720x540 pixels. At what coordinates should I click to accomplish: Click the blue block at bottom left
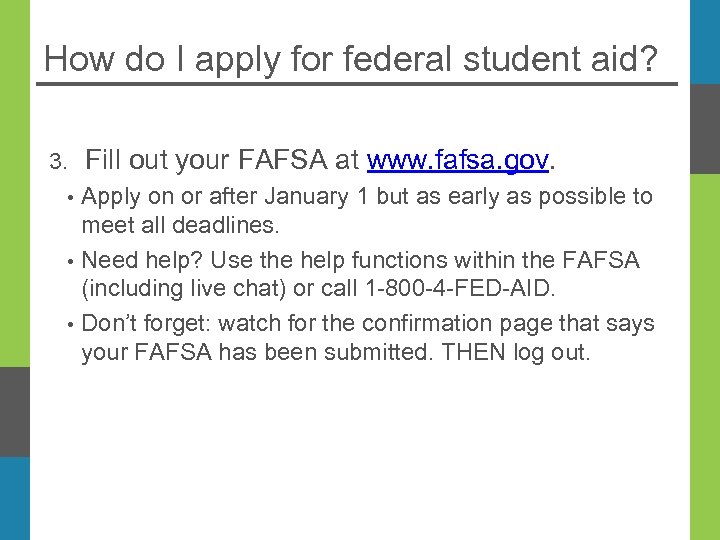(14, 498)
